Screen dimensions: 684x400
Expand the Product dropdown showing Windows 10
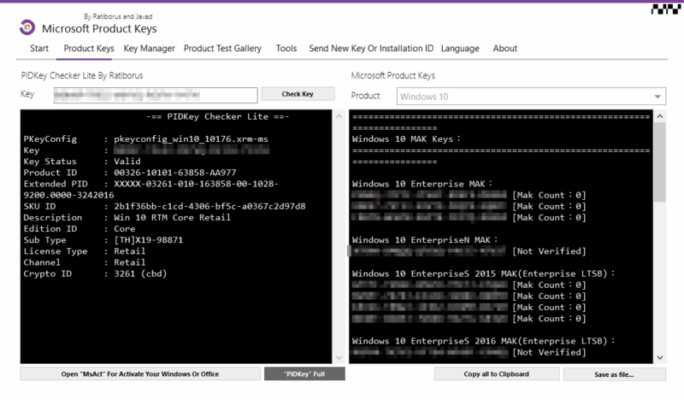[531, 96]
